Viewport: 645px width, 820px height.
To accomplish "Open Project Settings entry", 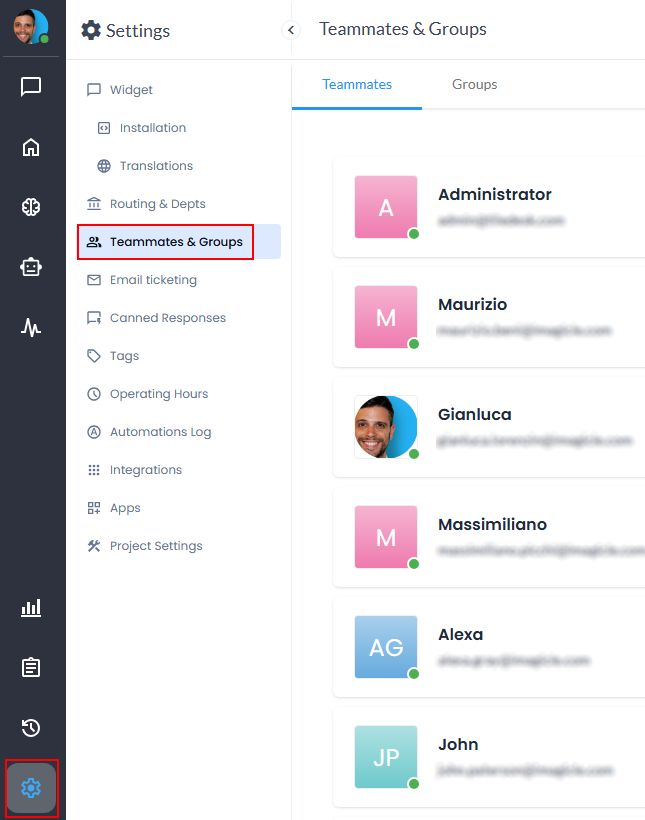I will pyautogui.click(x=155, y=546).
